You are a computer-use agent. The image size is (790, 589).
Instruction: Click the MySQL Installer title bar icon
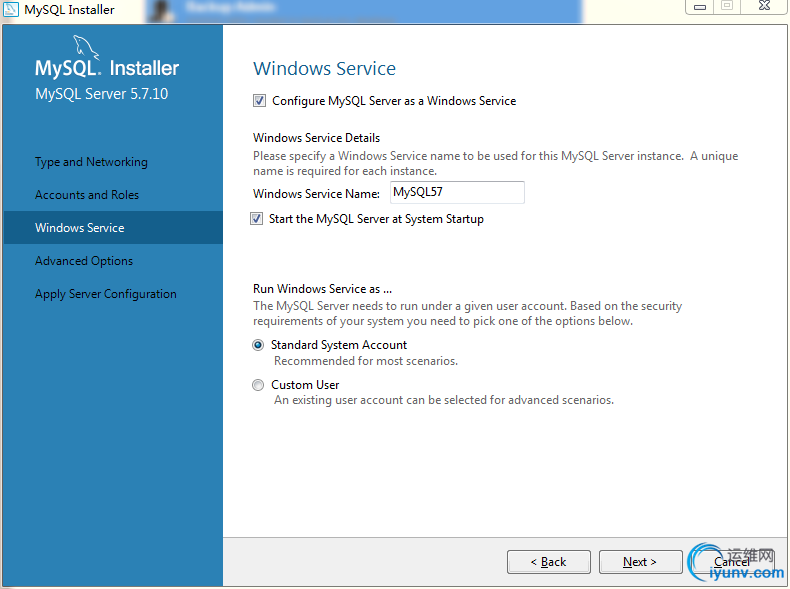pos(11,9)
